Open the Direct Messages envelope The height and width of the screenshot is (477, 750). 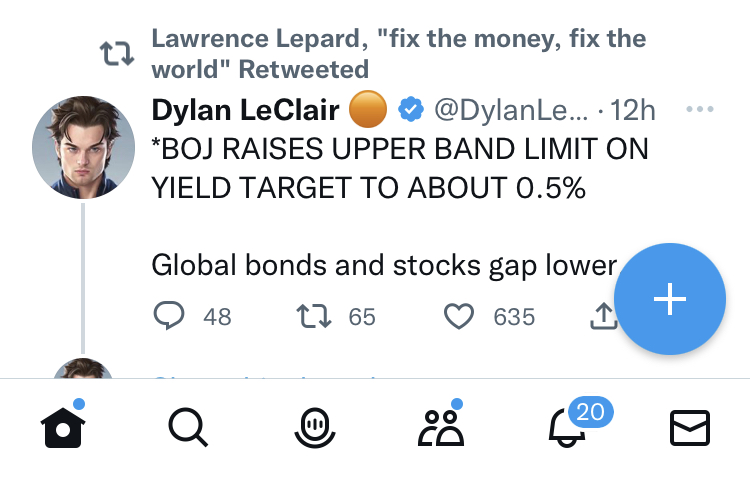coord(689,428)
